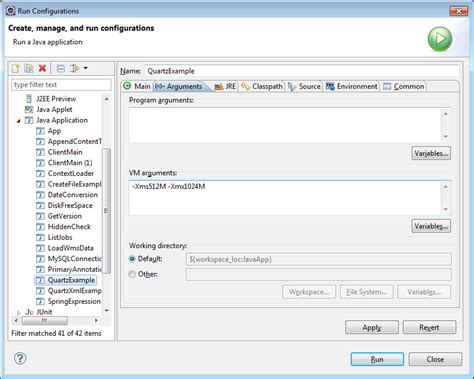Image resolution: width=474 pixels, height=379 pixels.
Task: Select the Default working directory radio
Action: [132, 259]
